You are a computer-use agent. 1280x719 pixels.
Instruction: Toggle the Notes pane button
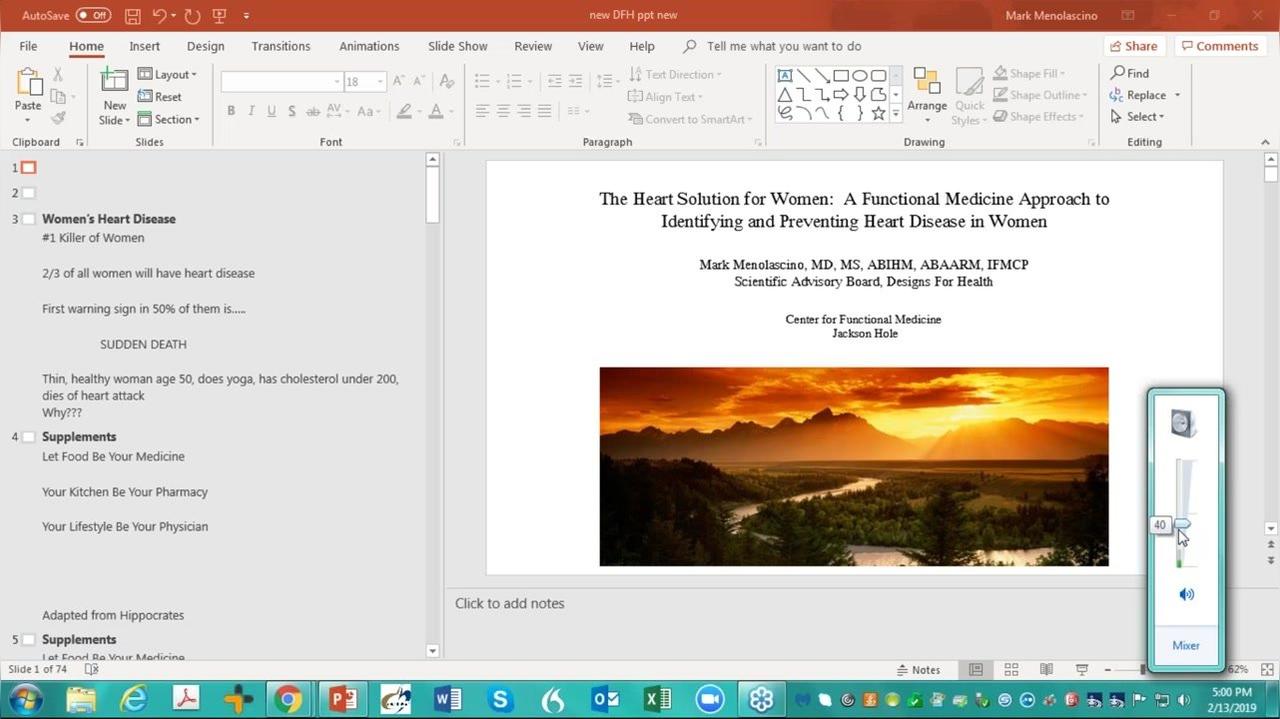pyautogui.click(x=917, y=669)
